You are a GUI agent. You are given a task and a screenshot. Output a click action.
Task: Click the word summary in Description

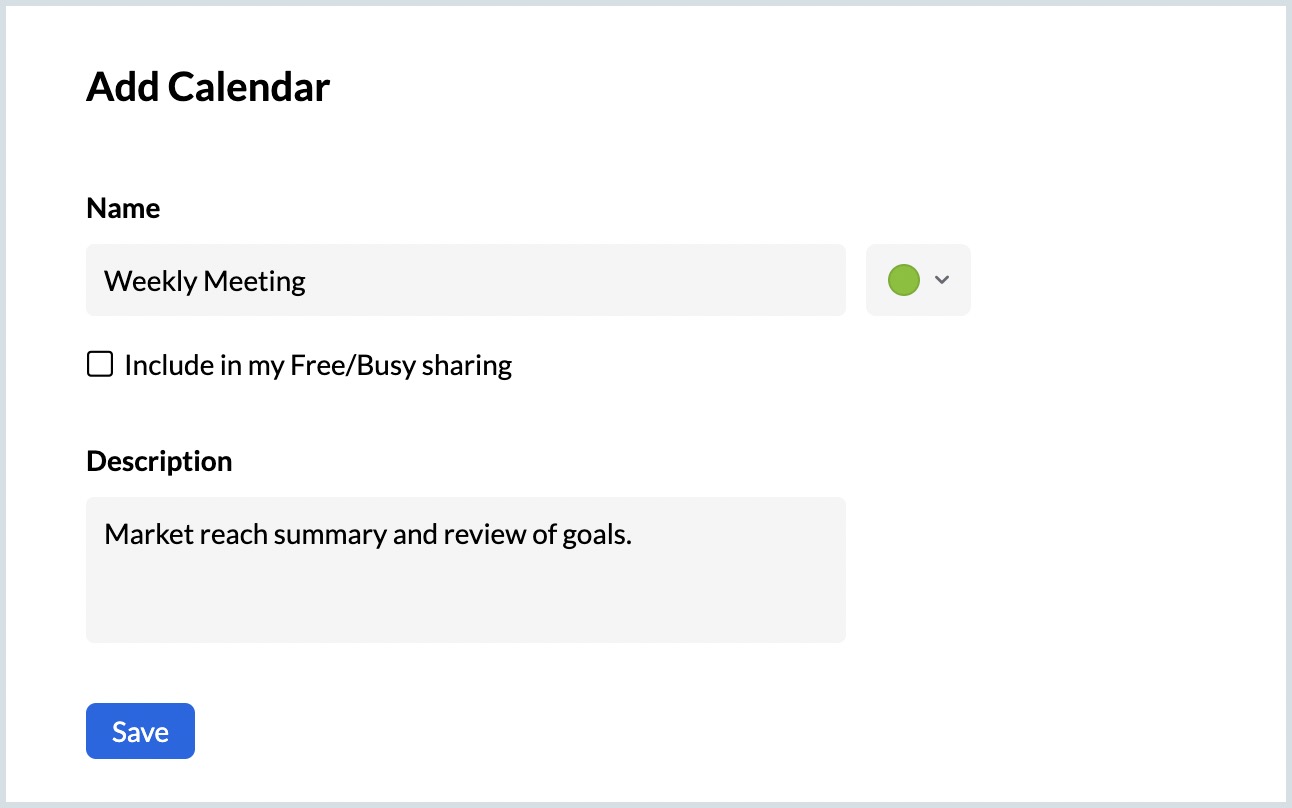click(330, 535)
